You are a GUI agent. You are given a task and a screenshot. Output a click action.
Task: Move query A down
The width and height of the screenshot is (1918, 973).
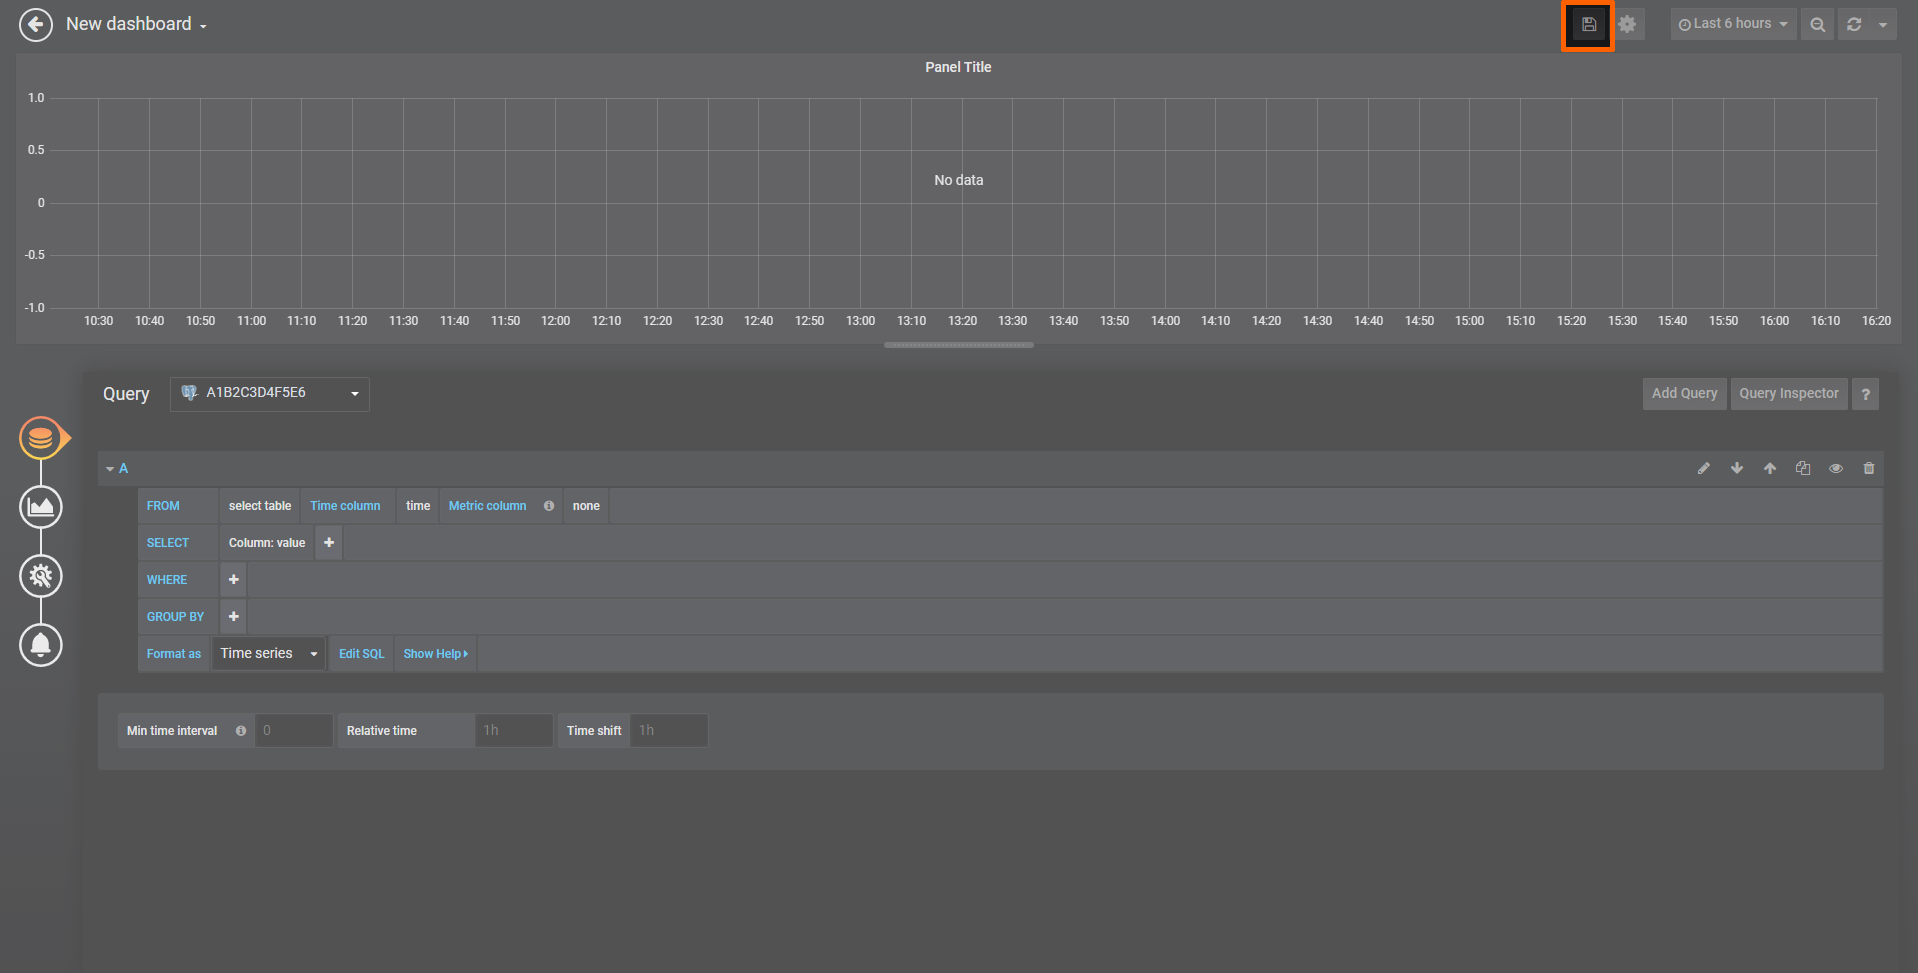(1737, 468)
